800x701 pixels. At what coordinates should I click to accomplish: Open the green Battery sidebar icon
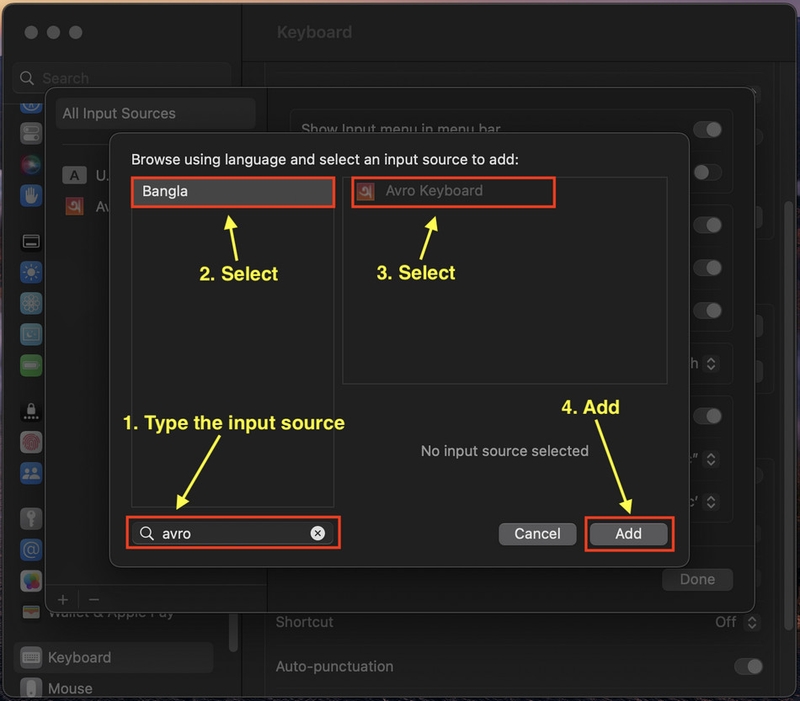point(31,365)
